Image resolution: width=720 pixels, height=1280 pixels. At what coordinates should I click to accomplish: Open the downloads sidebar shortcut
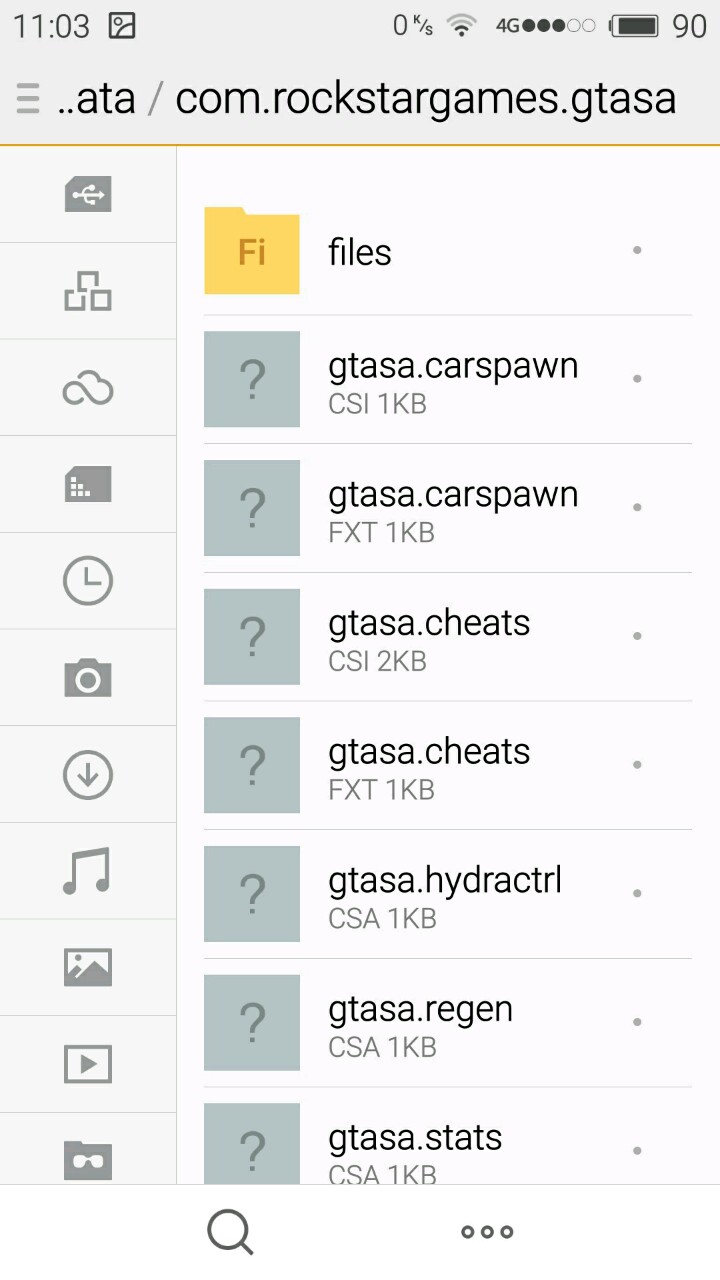click(x=88, y=775)
